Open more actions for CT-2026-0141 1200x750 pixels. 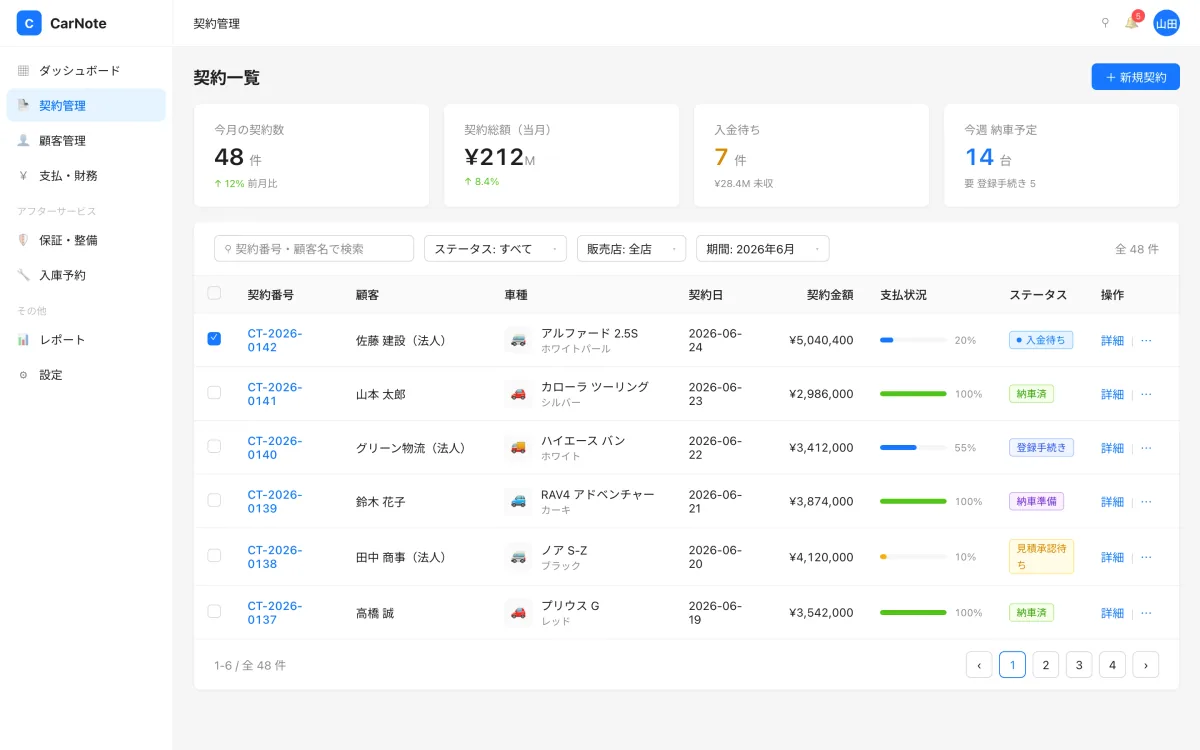[1146, 394]
